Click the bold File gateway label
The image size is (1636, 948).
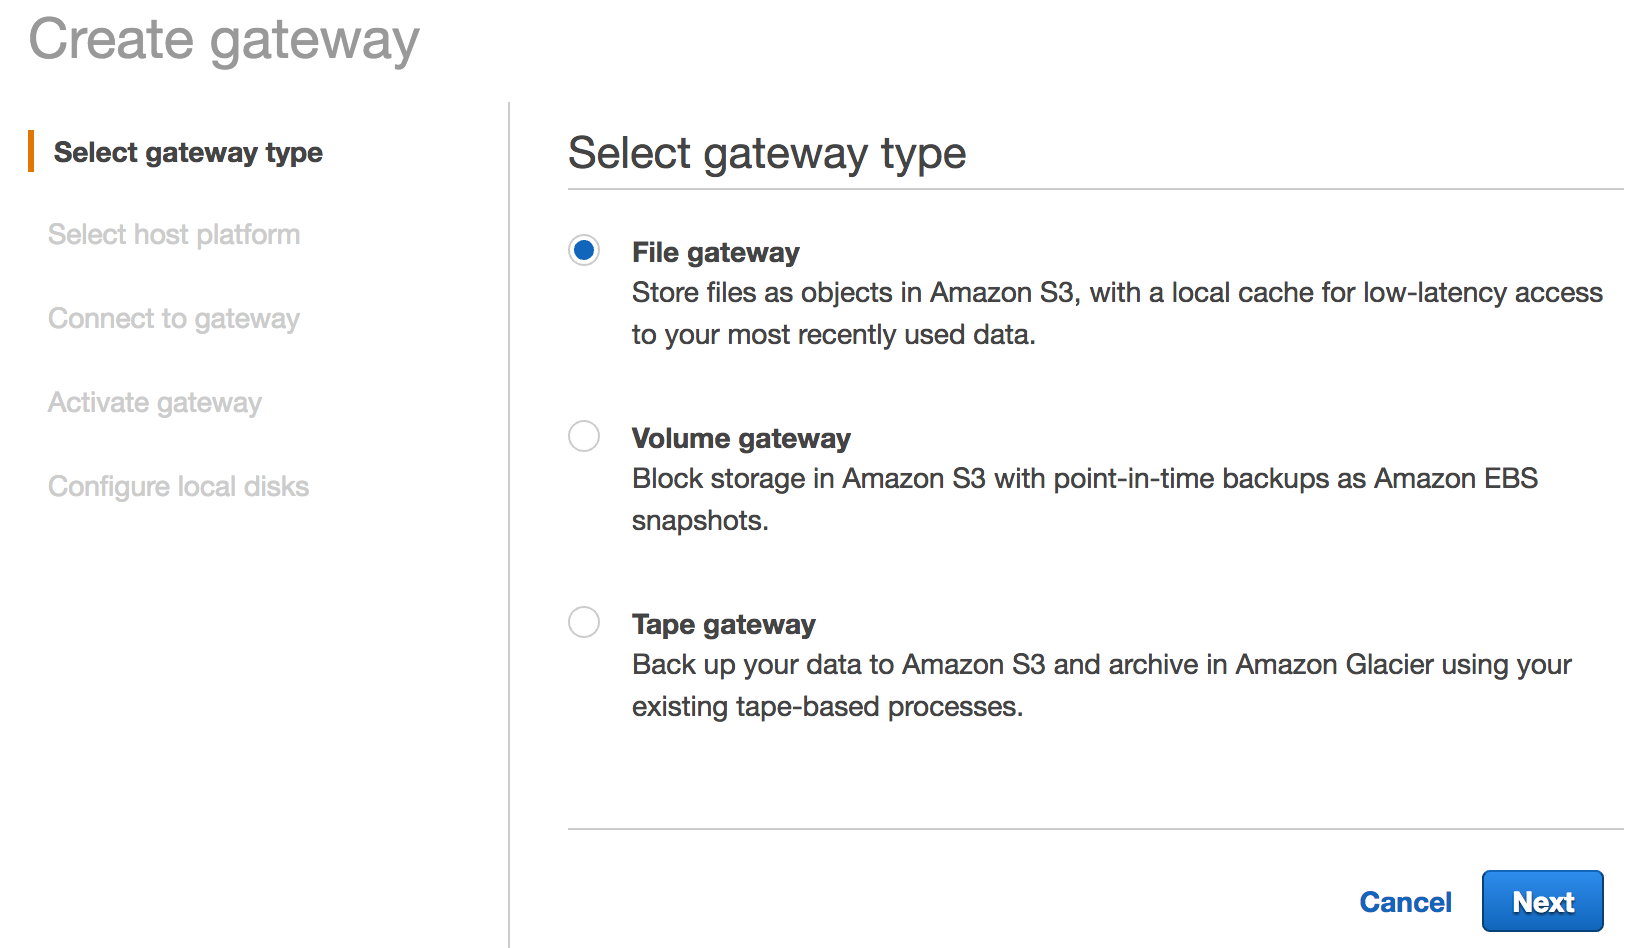click(715, 252)
